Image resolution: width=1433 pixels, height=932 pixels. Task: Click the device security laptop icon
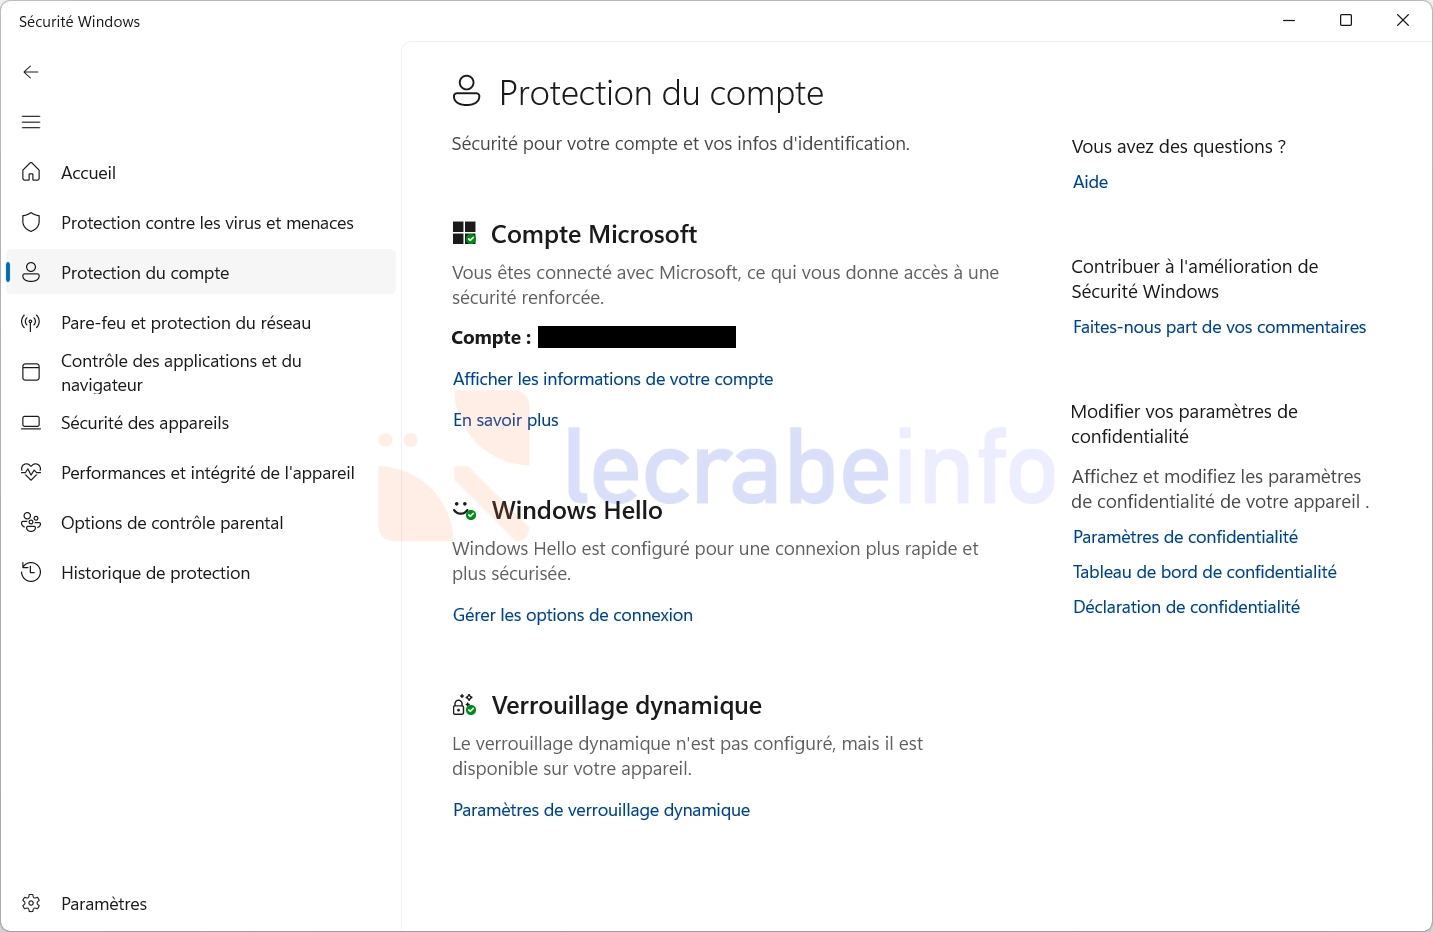pyautogui.click(x=31, y=422)
